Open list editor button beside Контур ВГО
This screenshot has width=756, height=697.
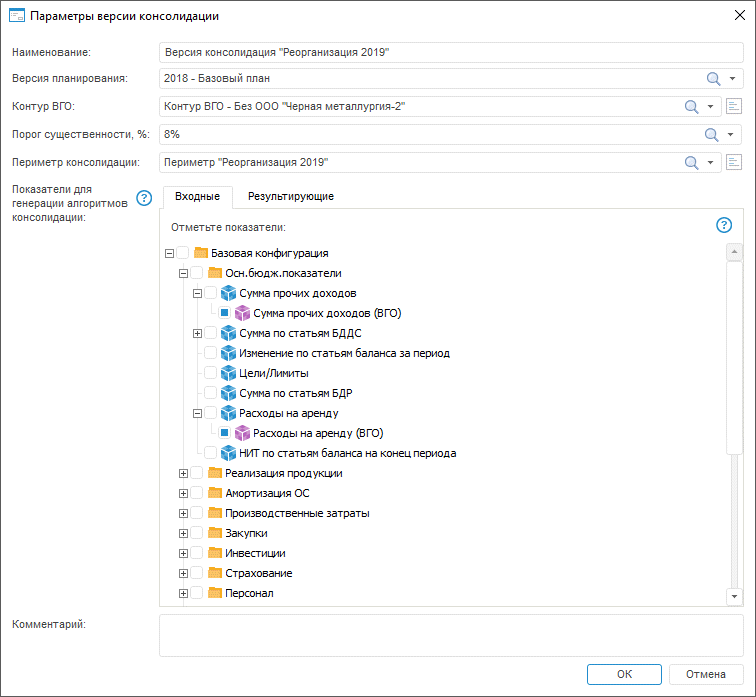click(x=734, y=107)
